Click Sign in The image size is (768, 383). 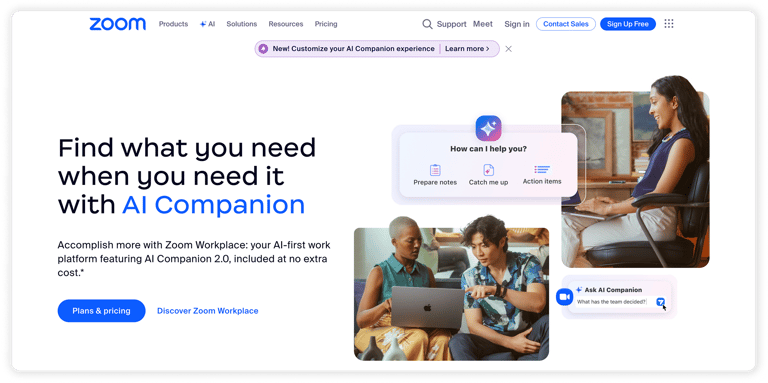point(517,24)
